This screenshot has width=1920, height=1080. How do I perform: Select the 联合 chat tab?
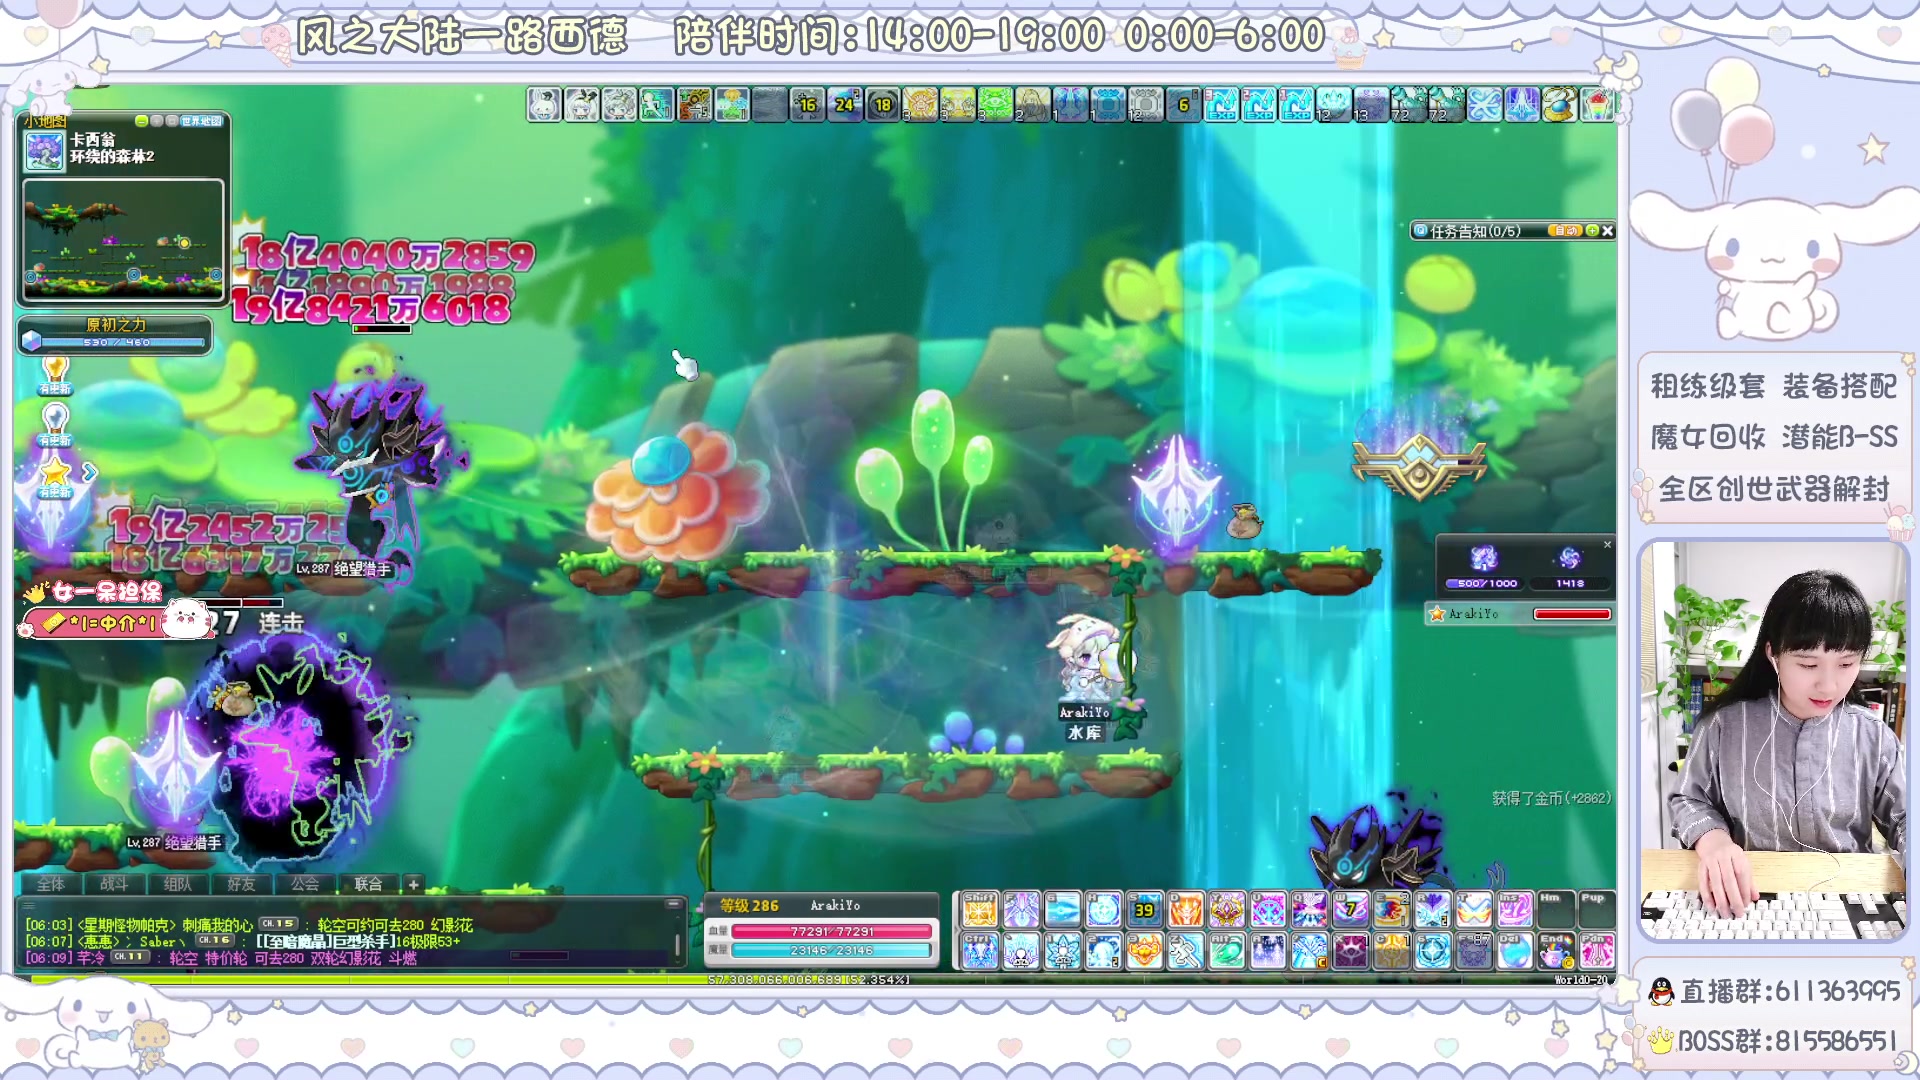click(368, 884)
